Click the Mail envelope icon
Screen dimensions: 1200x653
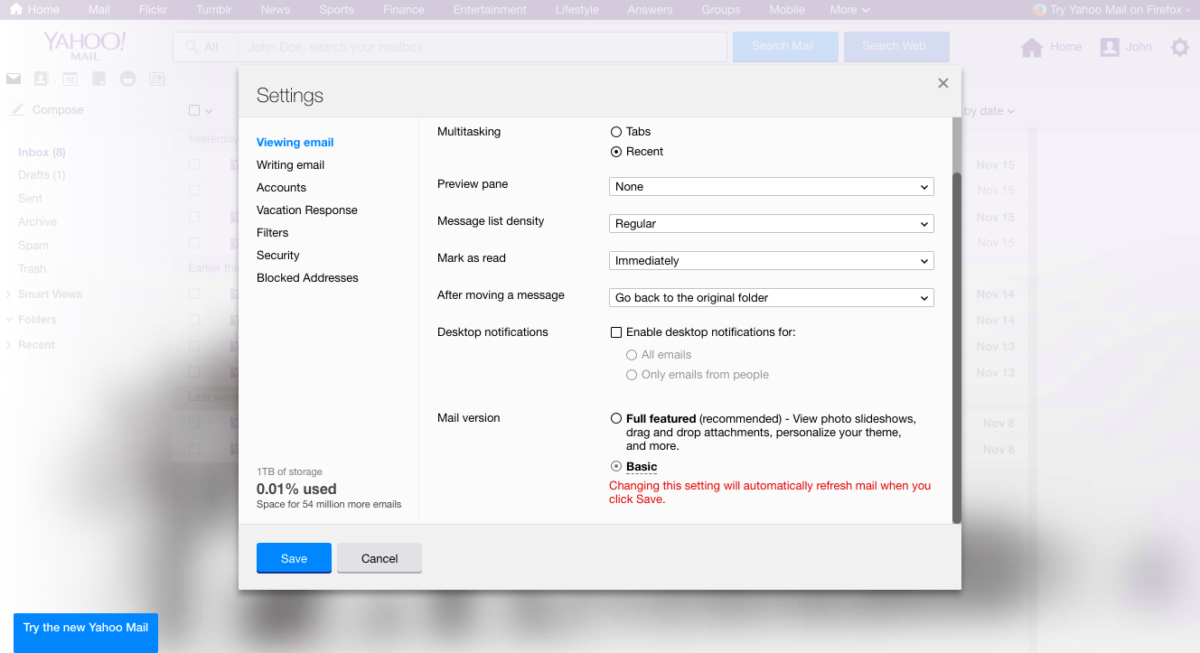pos(14,78)
